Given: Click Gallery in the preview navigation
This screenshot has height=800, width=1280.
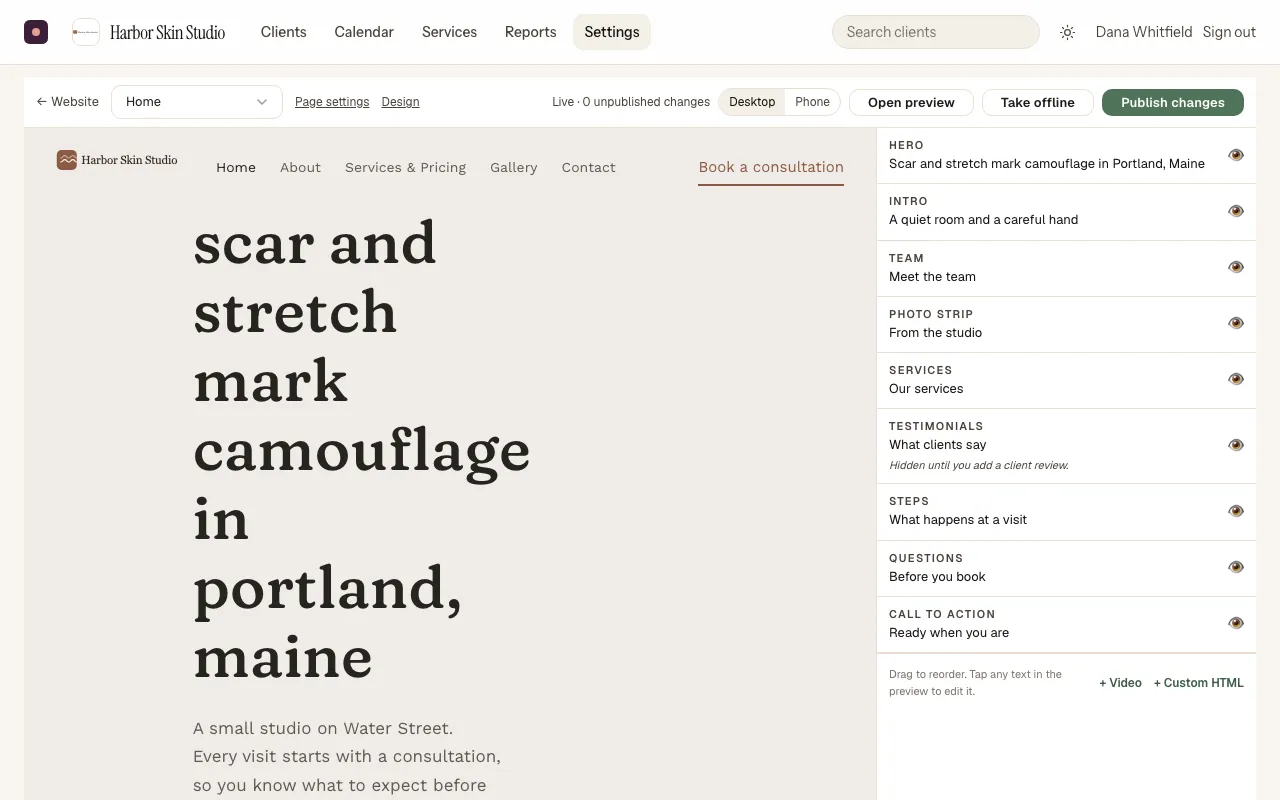Looking at the screenshot, I should coord(514,168).
